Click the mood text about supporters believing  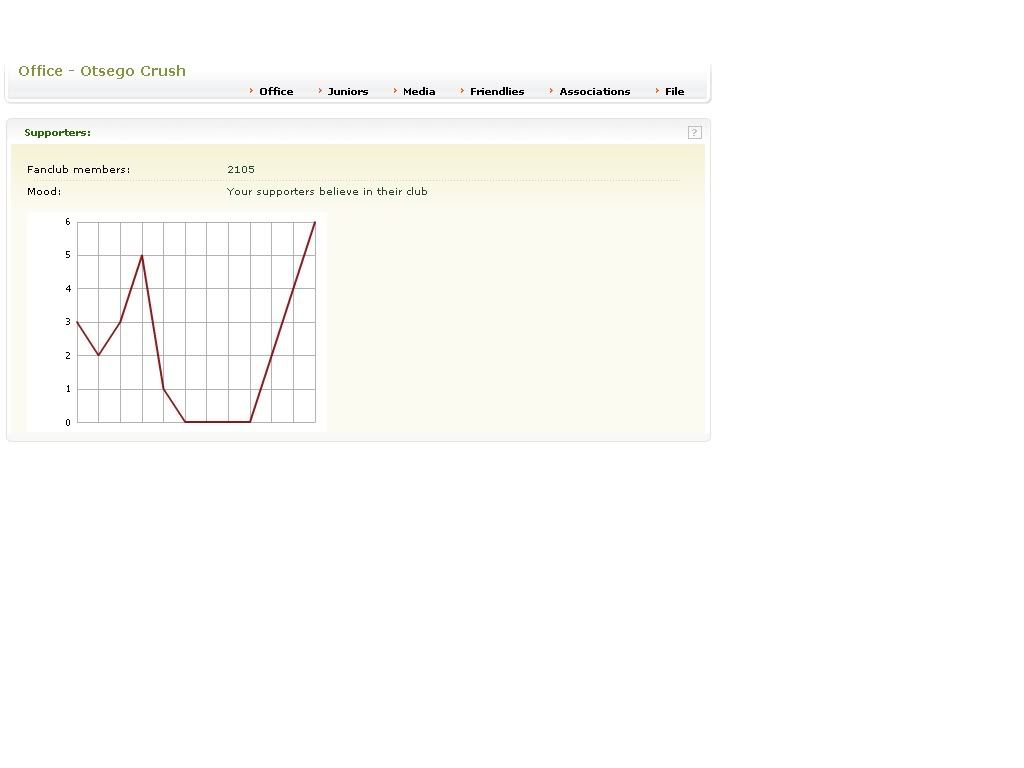[327, 192]
